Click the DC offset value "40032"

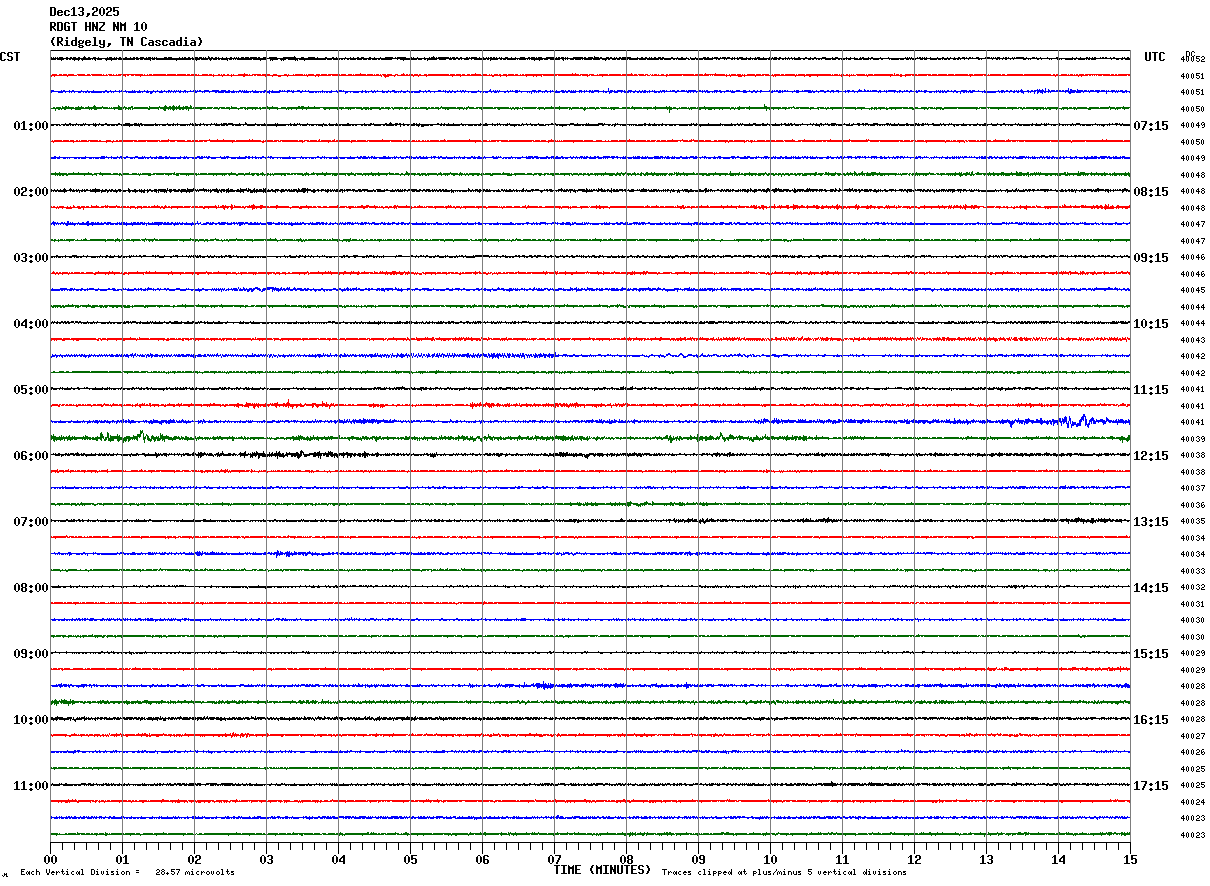[1192, 588]
